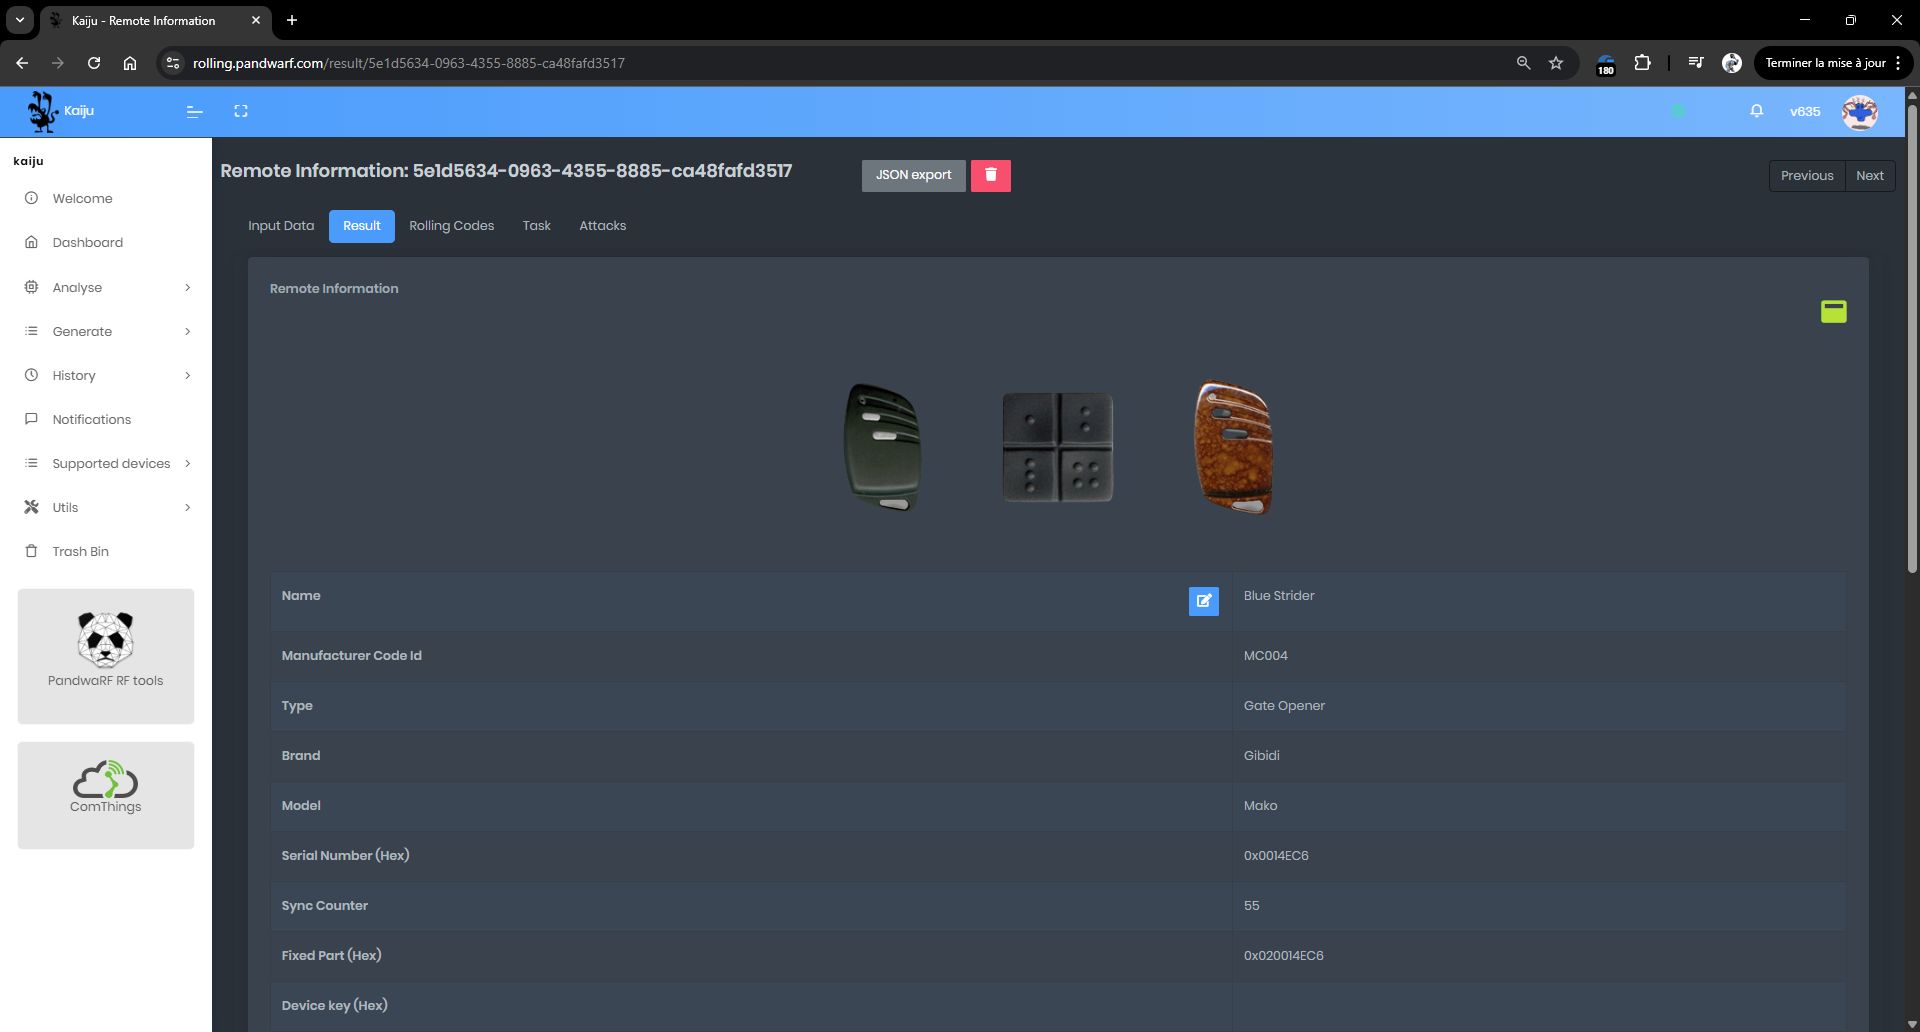Viewport: 1920px width, 1032px height.
Task: Click the red trash delete button
Action: [990, 175]
